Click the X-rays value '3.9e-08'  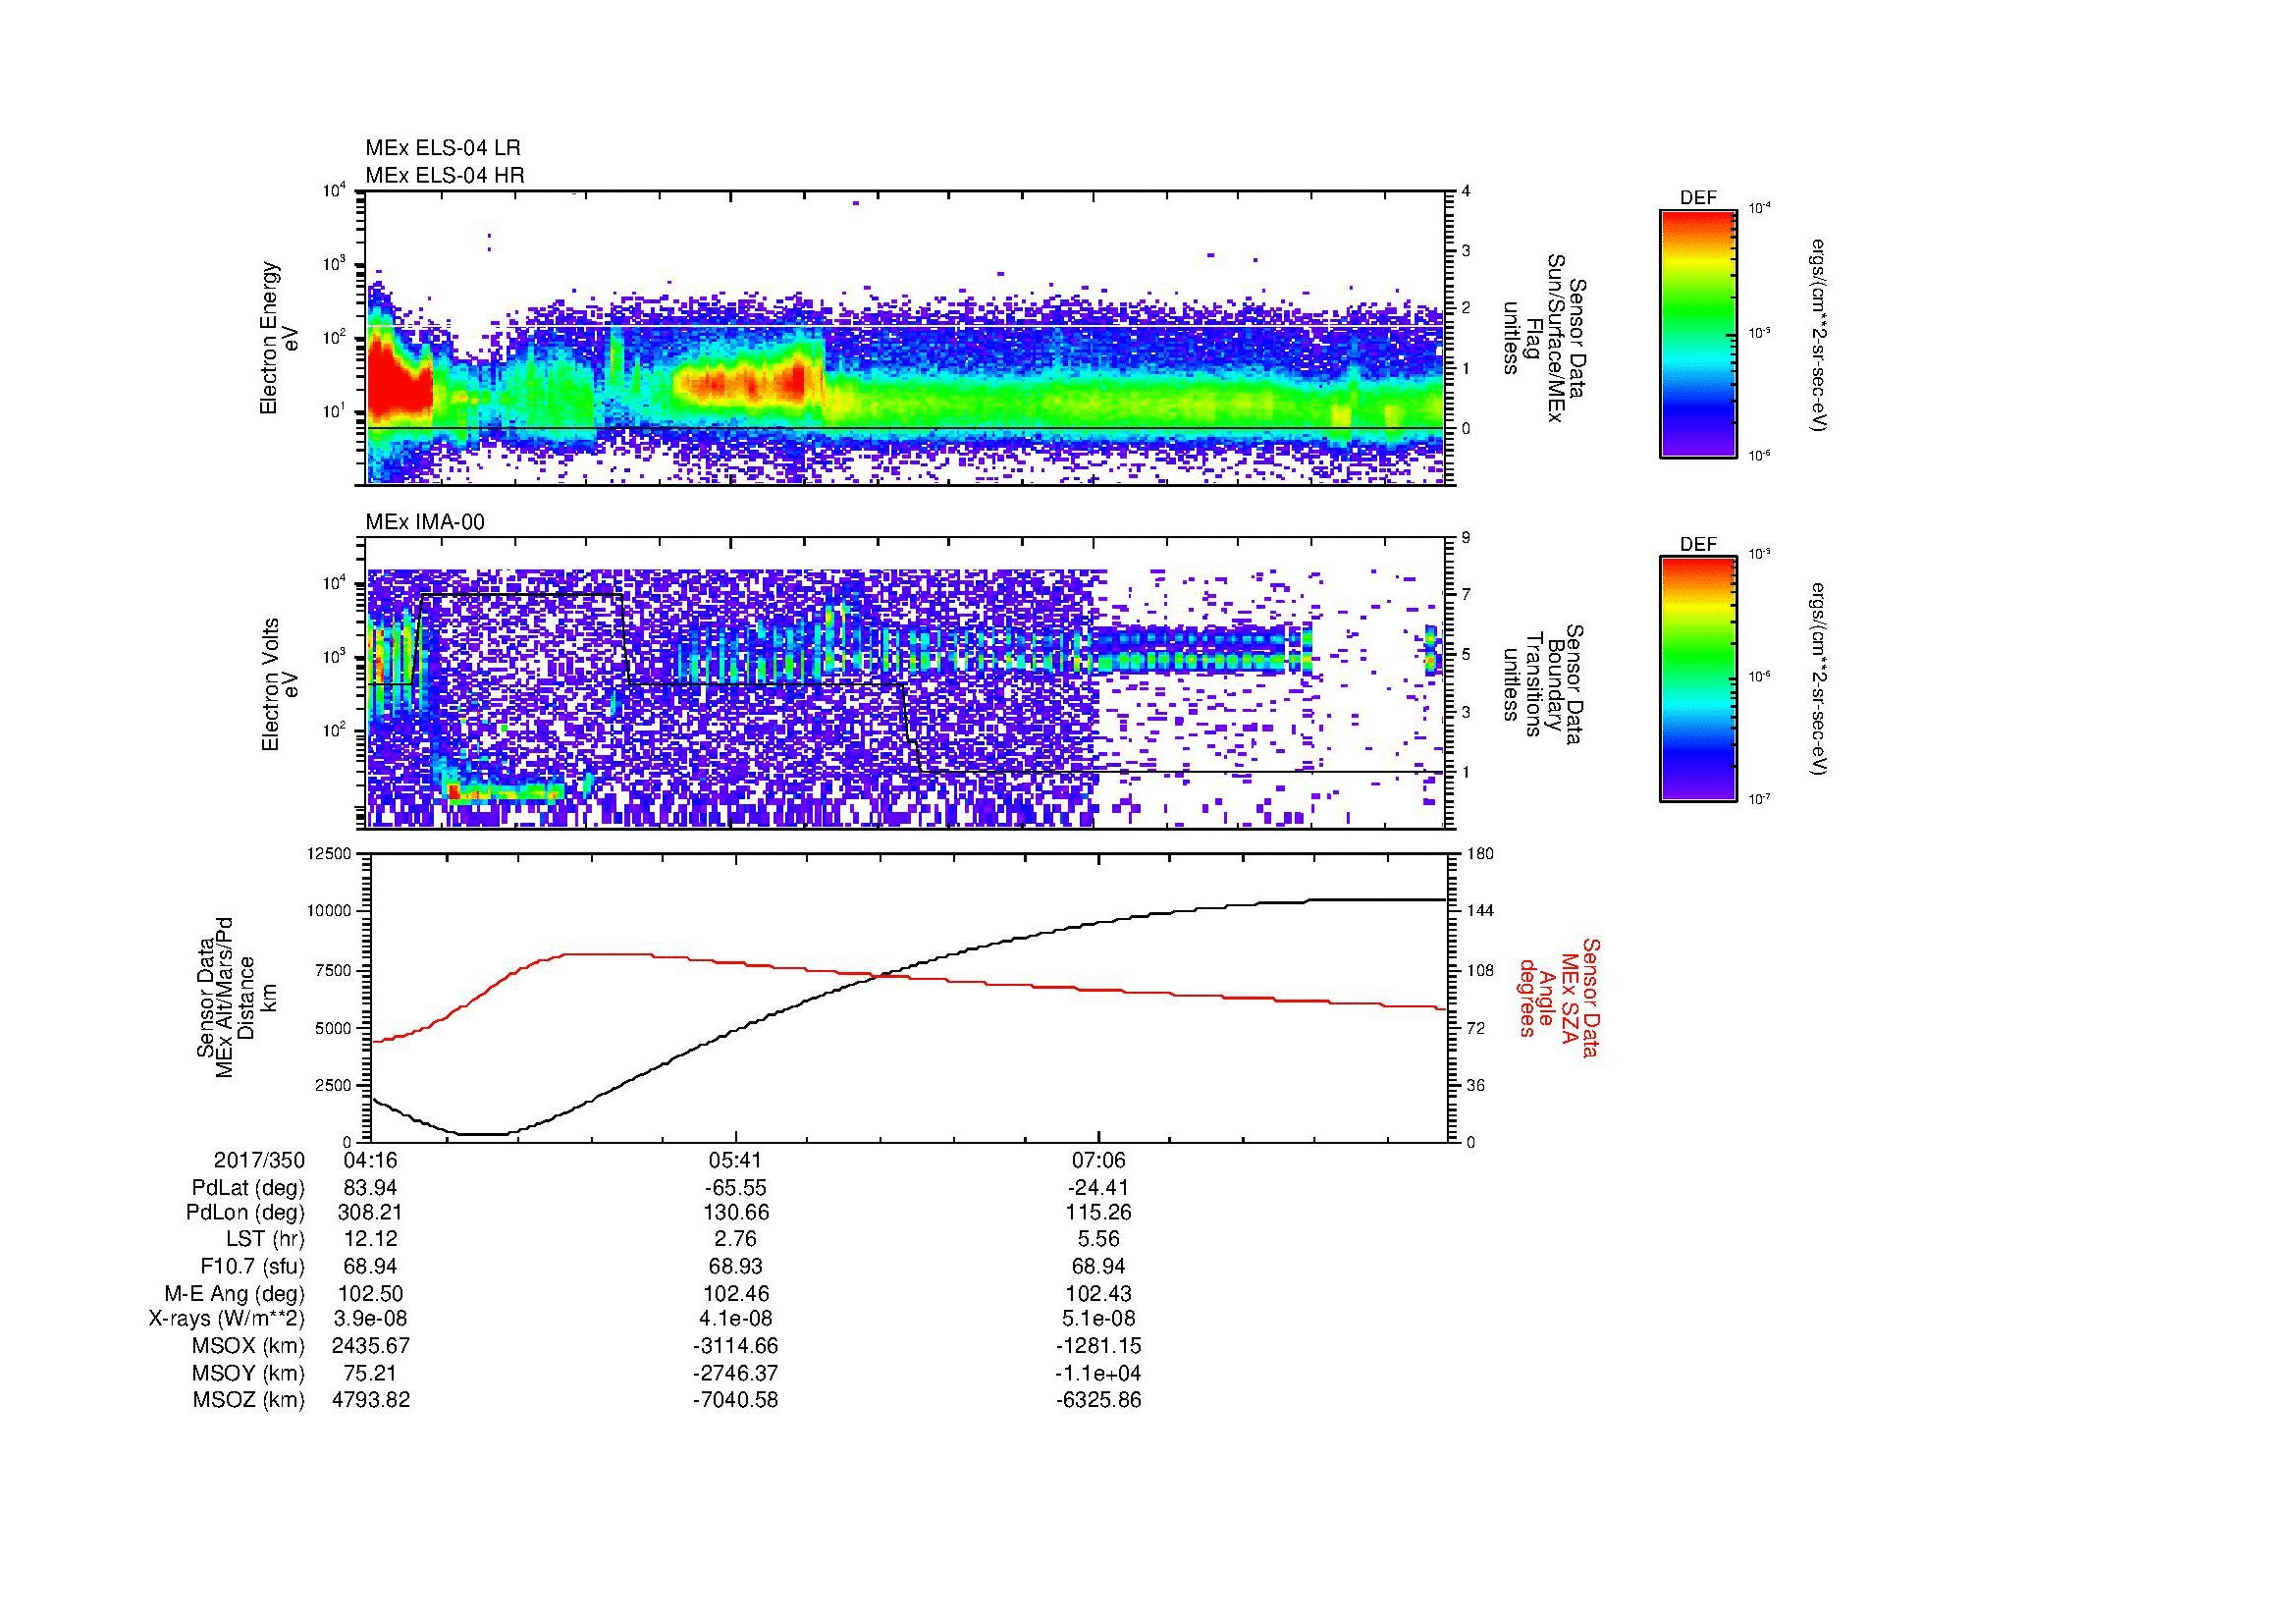tap(370, 1319)
